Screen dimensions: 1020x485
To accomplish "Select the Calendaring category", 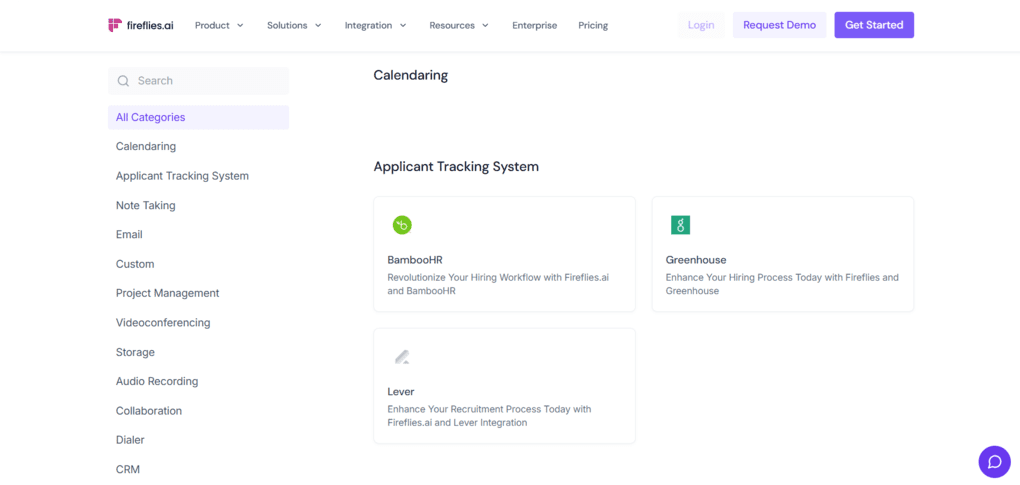I will coord(146,146).
